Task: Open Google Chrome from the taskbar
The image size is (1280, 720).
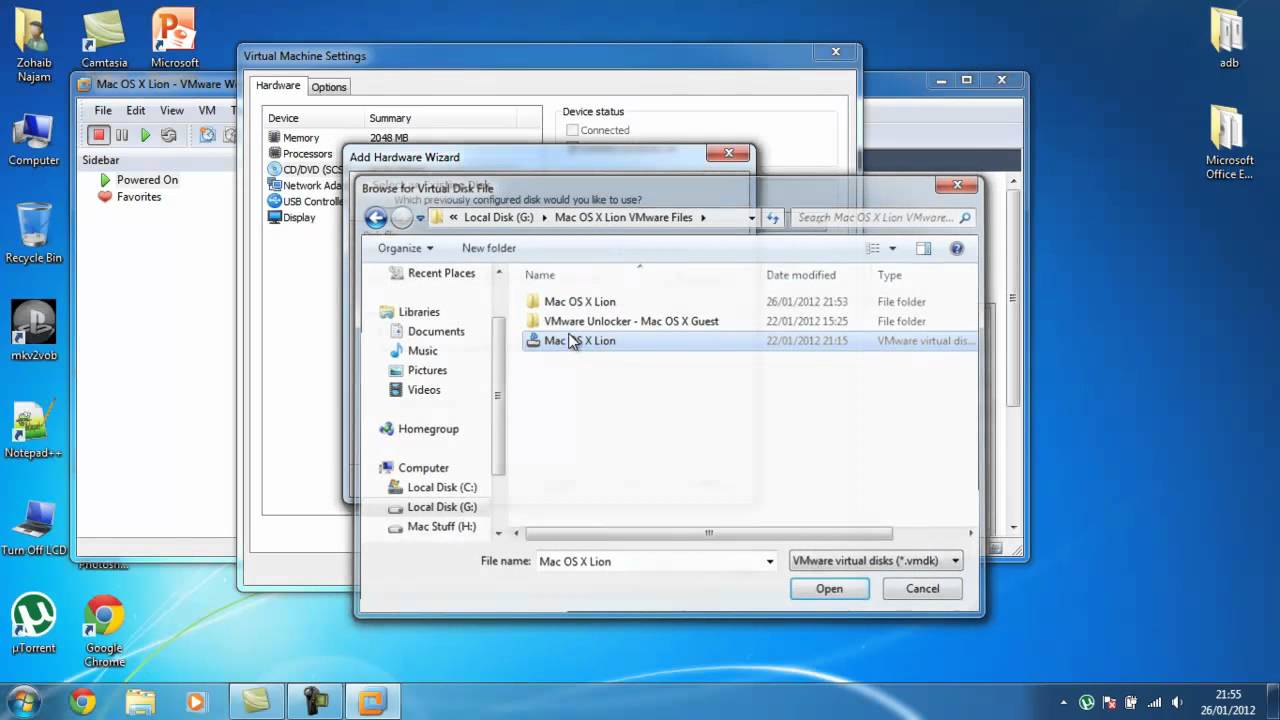Action: point(83,702)
